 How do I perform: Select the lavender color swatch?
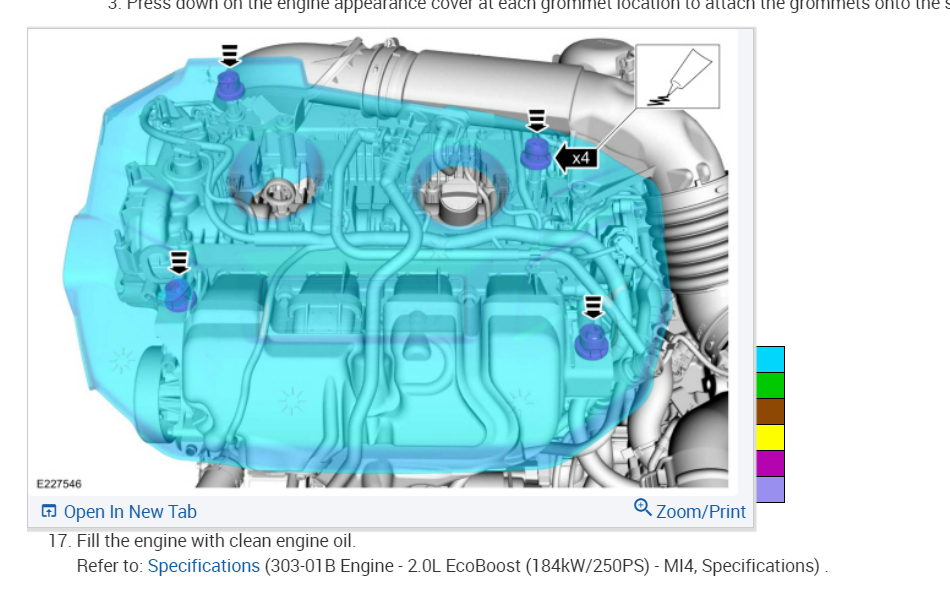(x=770, y=490)
